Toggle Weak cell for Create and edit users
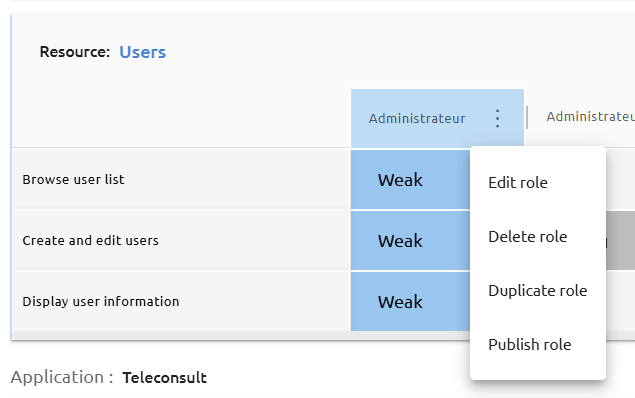635x398 pixels. click(410, 241)
